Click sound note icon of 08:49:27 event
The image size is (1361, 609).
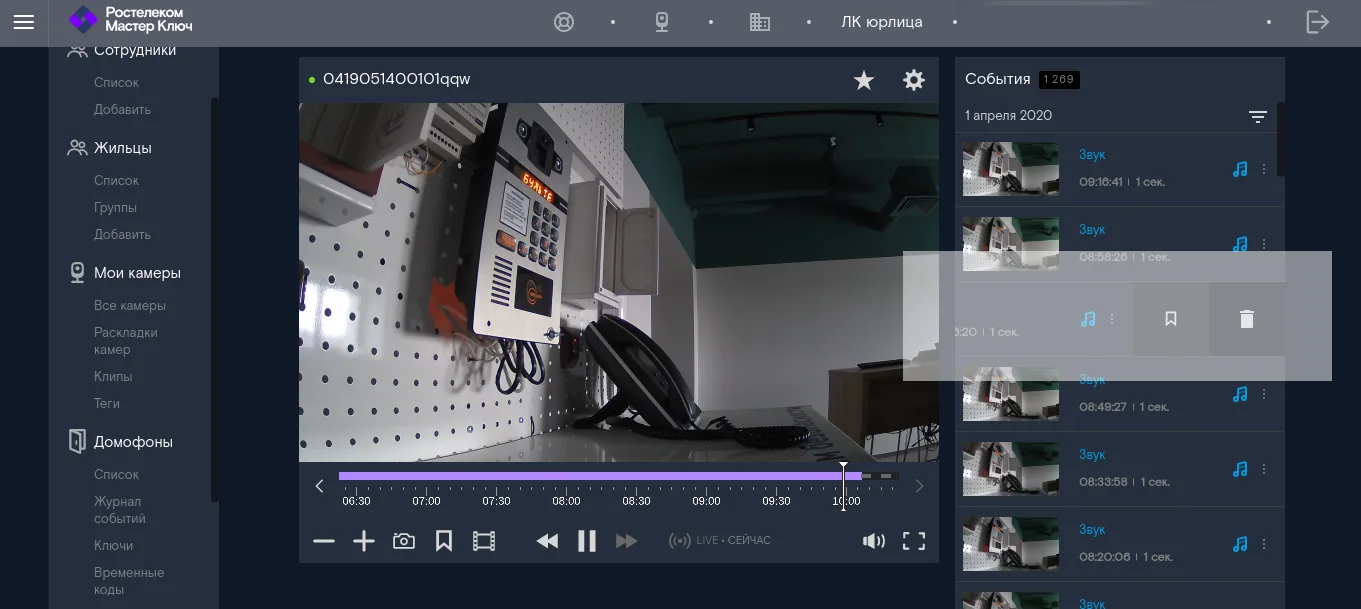coord(1240,394)
